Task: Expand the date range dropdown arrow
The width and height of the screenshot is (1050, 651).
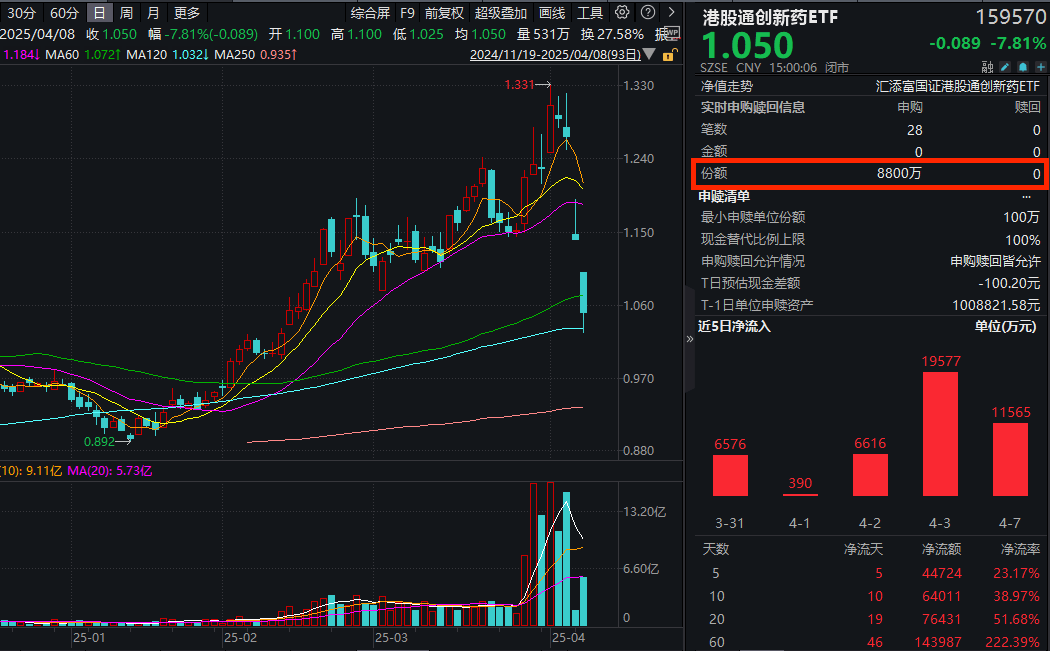Action: [x=649, y=53]
